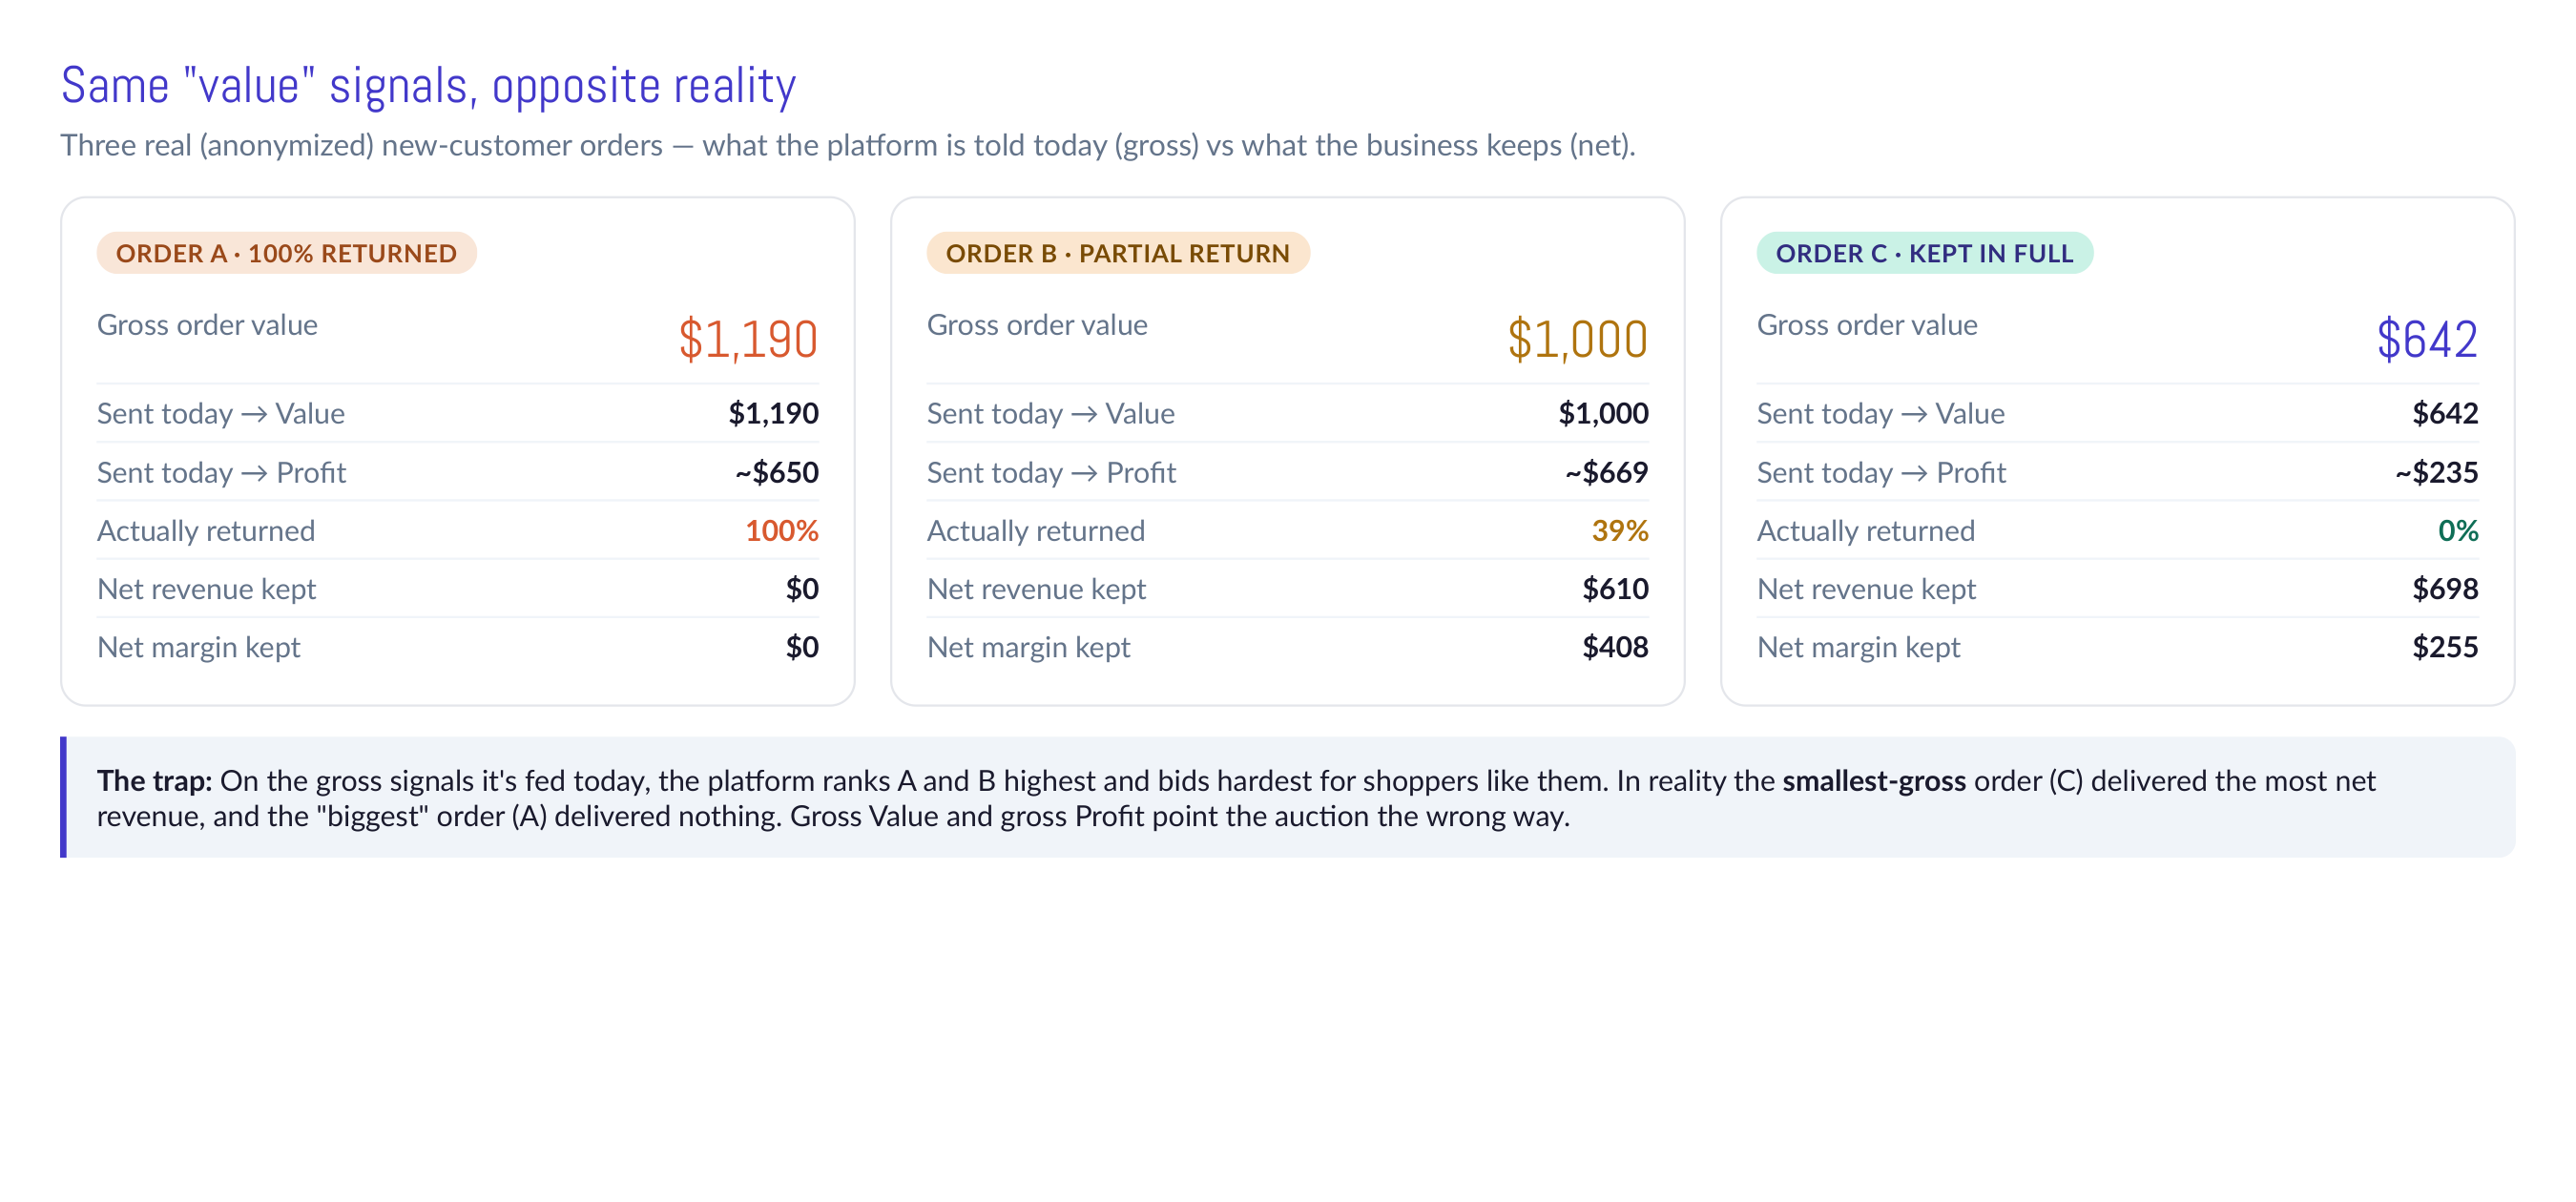Viewport: 2576px width, 1202px height.
Task: Select the $1,000 gross order value
Action: [x=1577, y=339]
